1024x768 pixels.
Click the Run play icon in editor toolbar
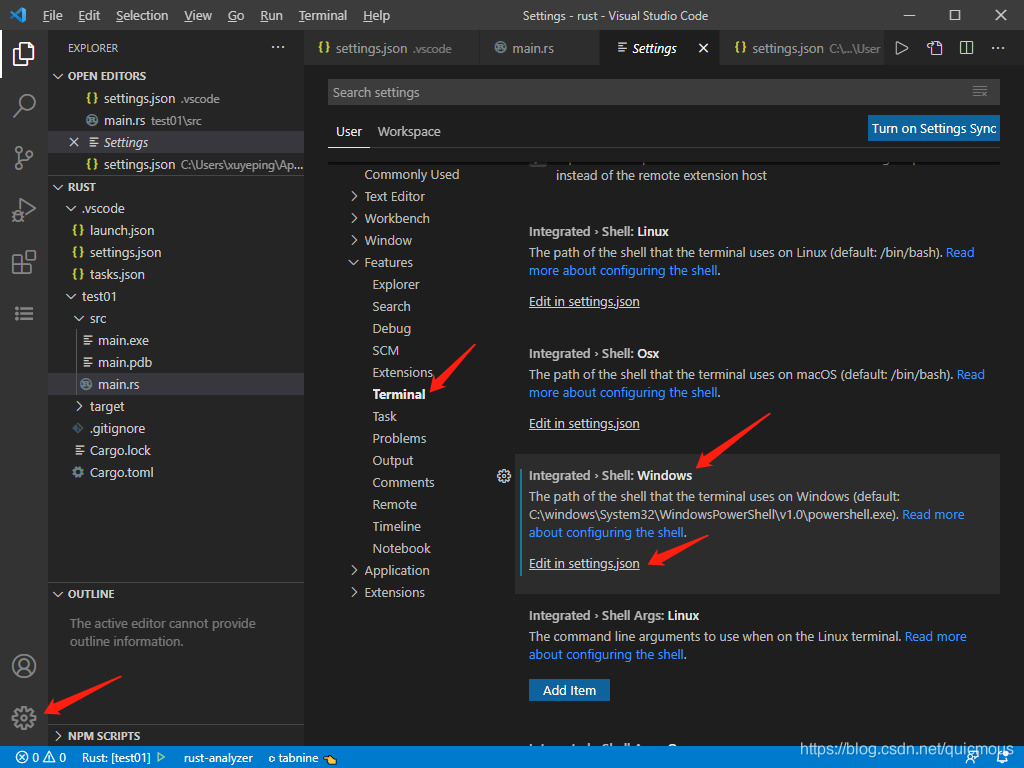[902, 48]
